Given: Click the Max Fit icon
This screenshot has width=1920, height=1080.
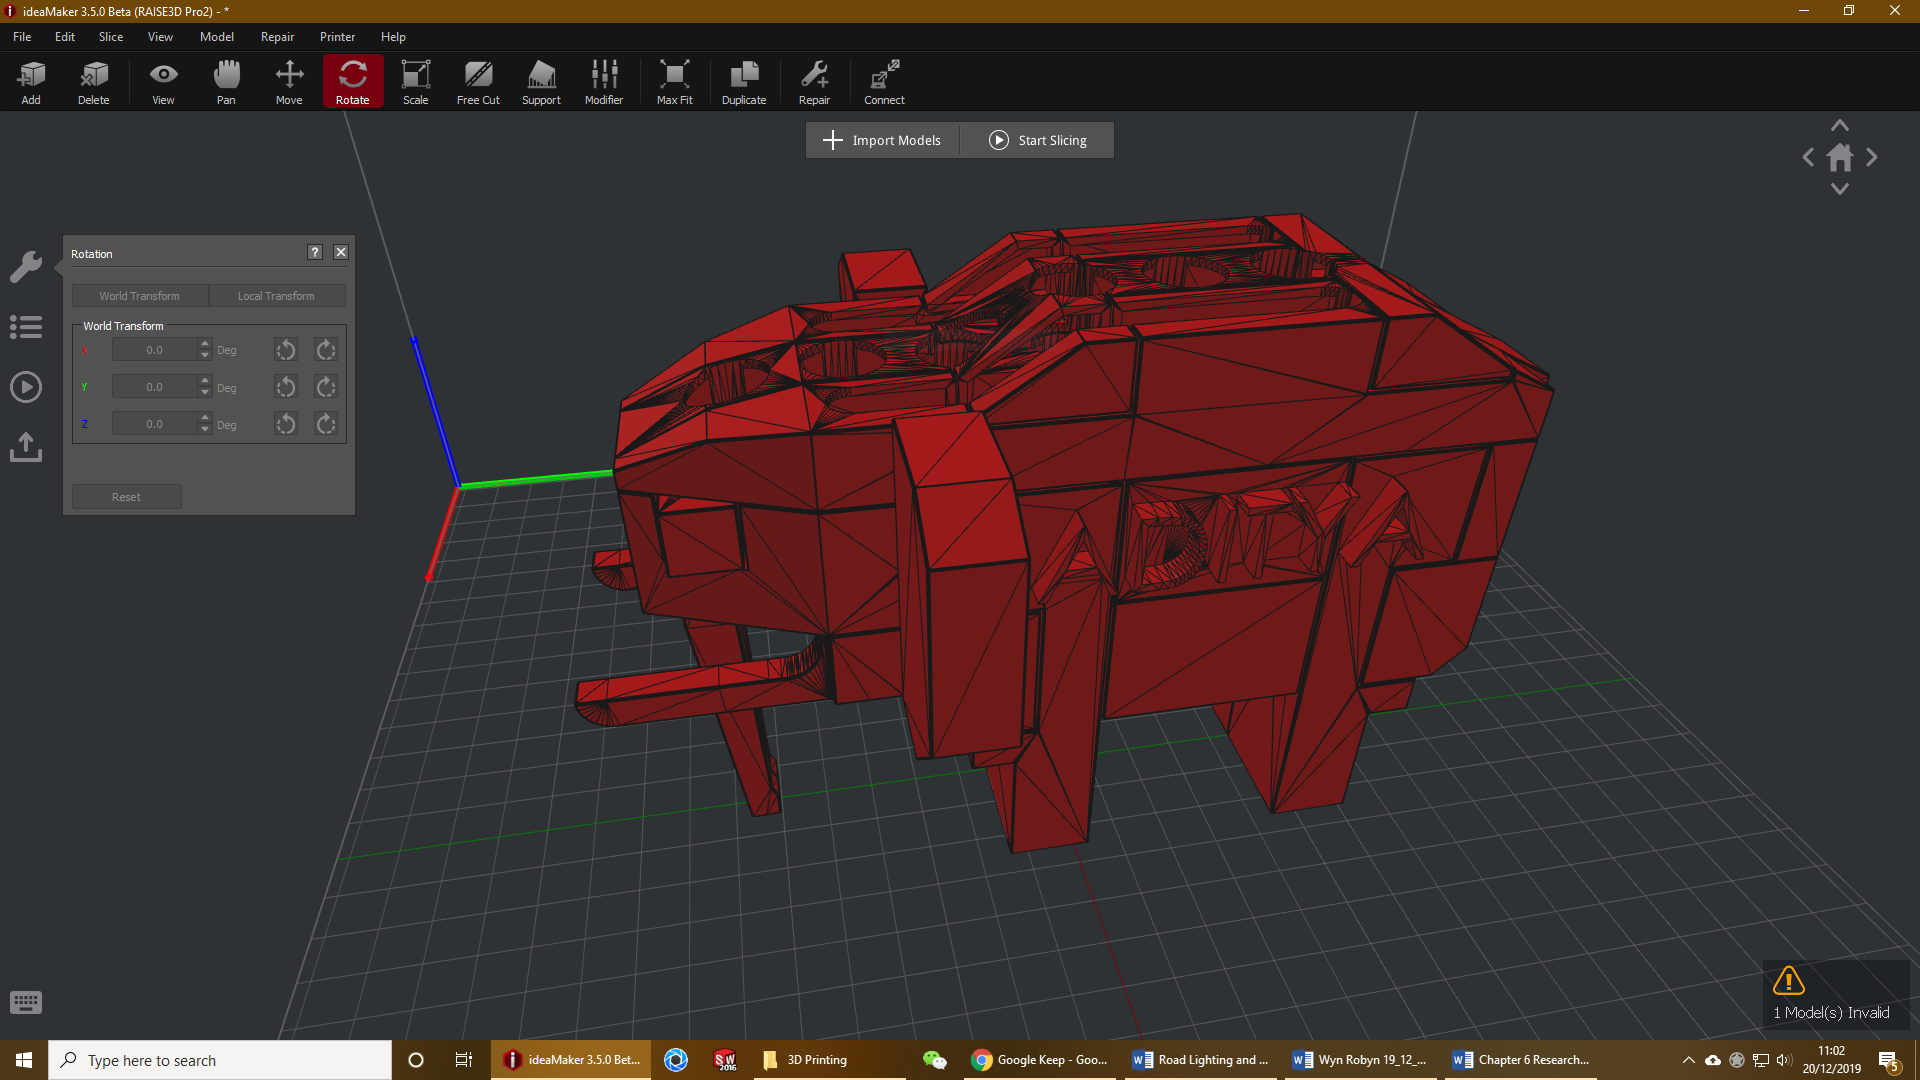Looking at the screenshot, I should [x=674, y=82].
